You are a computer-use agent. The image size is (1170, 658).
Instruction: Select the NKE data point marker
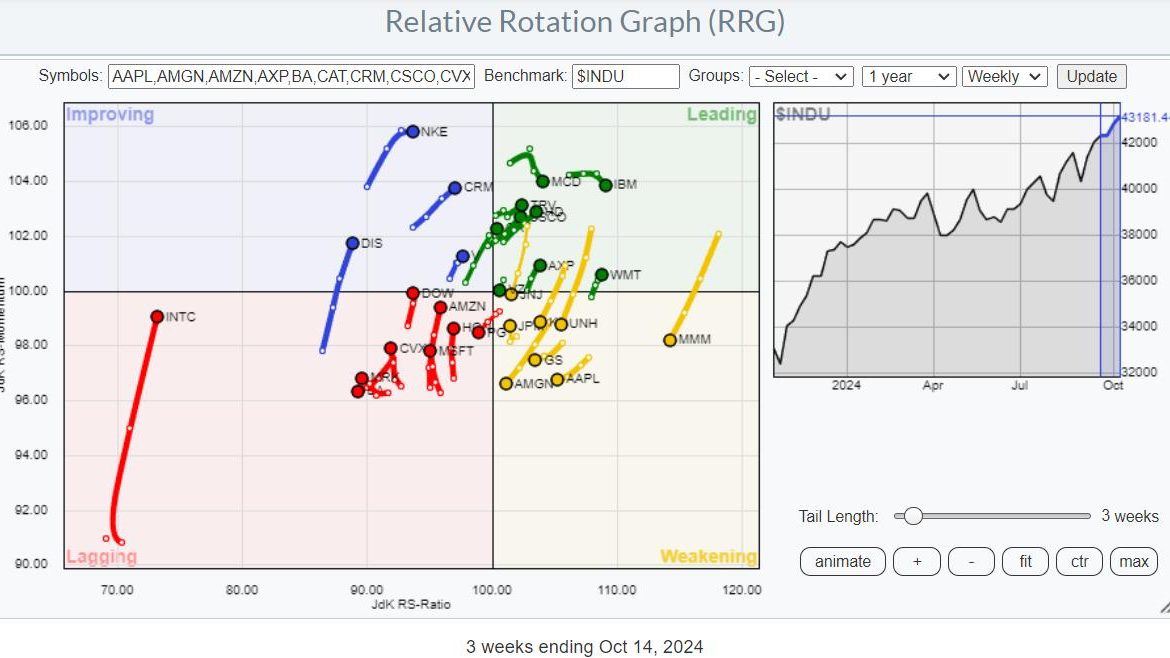tap(413, 131)
